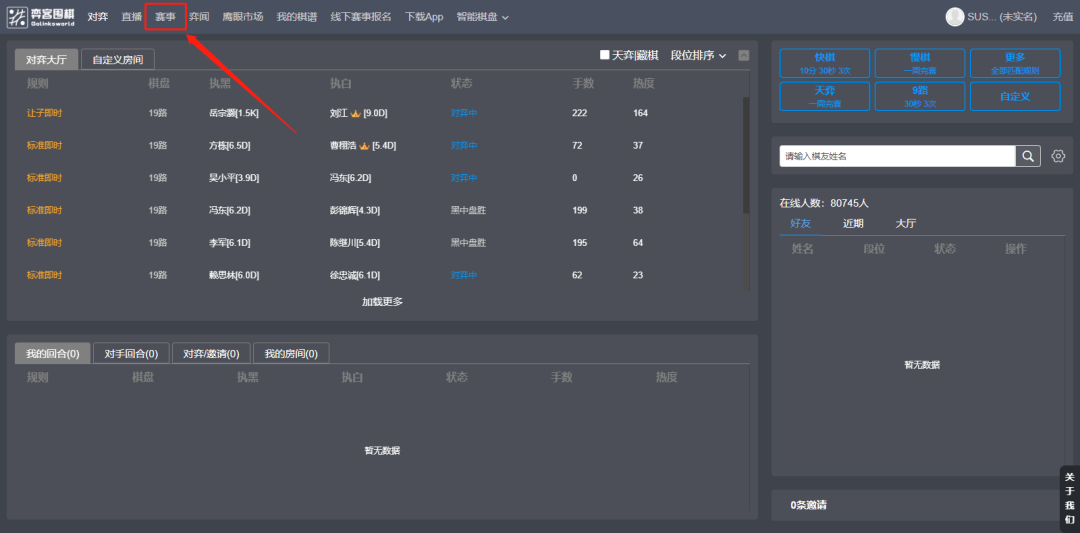Screen dimensions: 1080x533
Task: Select the 好友 tab
Action: click(801, 224)
